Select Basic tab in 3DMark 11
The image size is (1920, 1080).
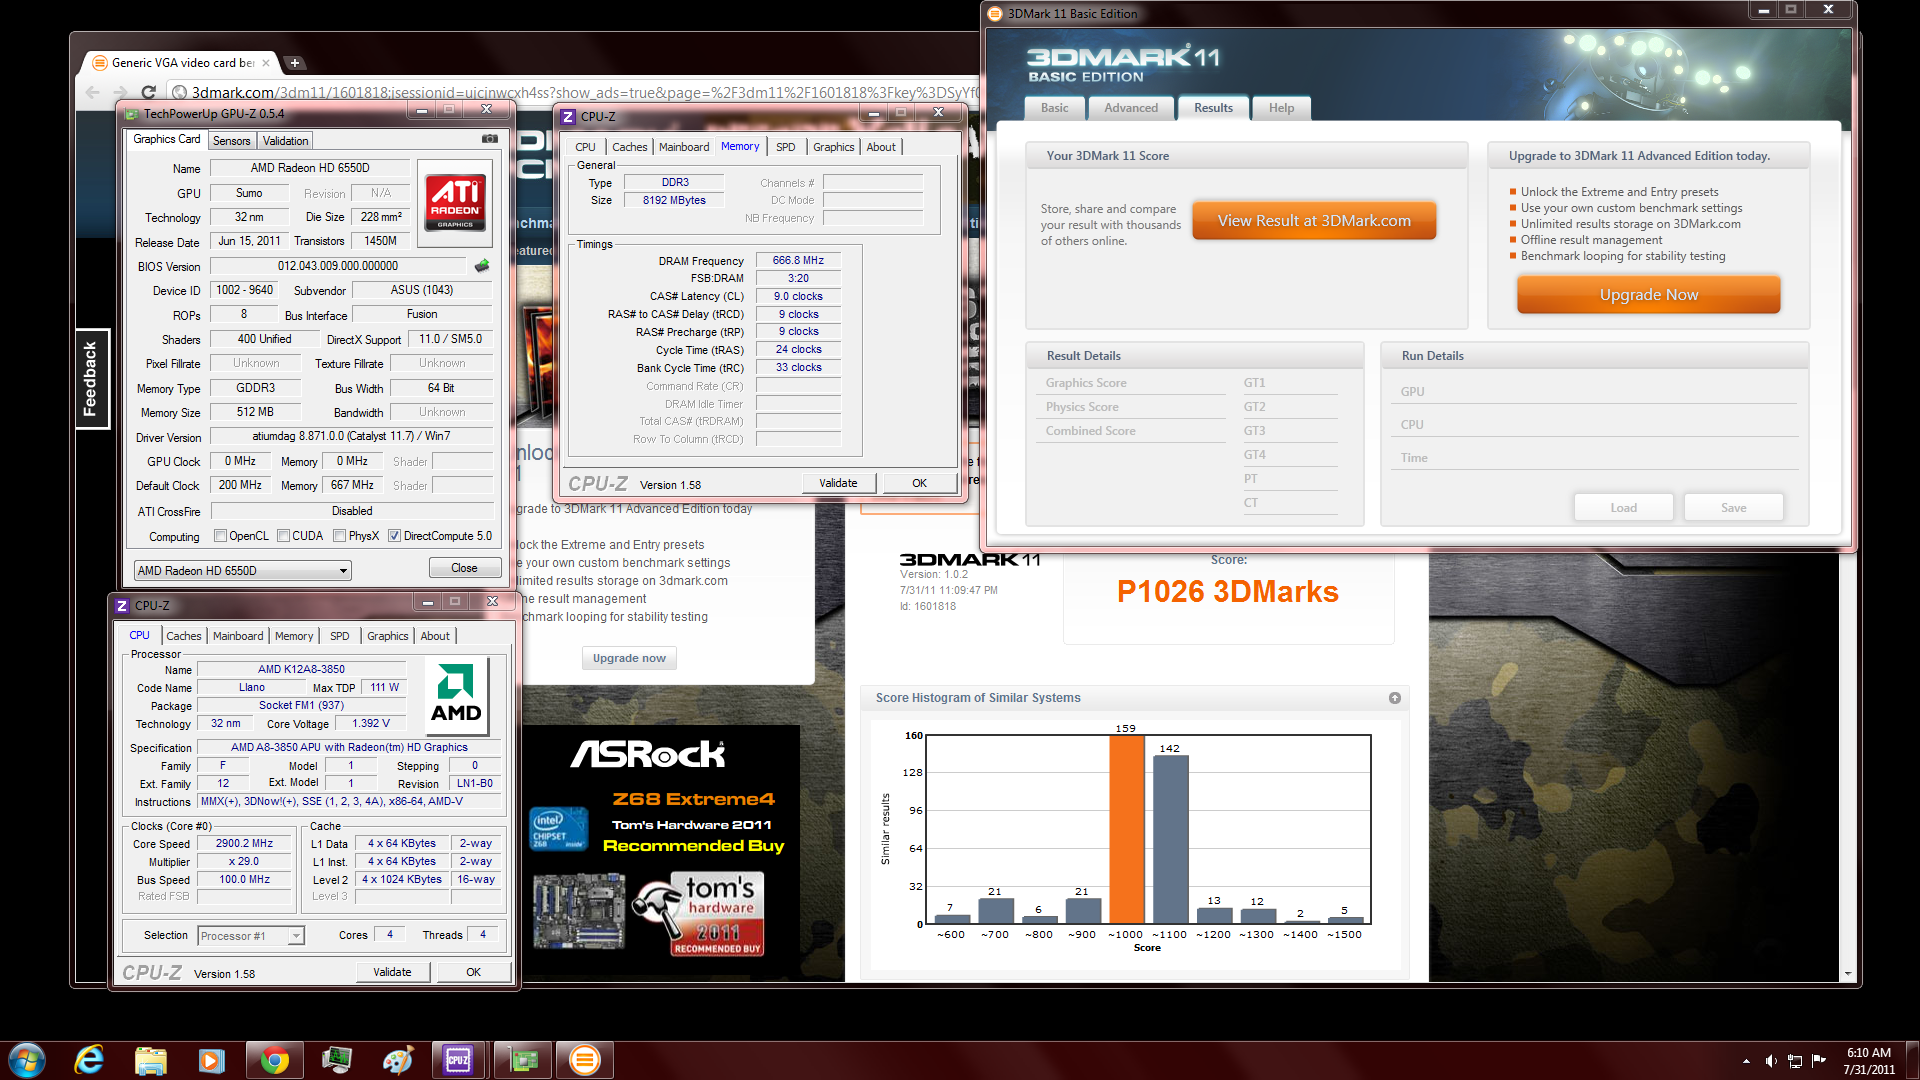(1054, 108)
